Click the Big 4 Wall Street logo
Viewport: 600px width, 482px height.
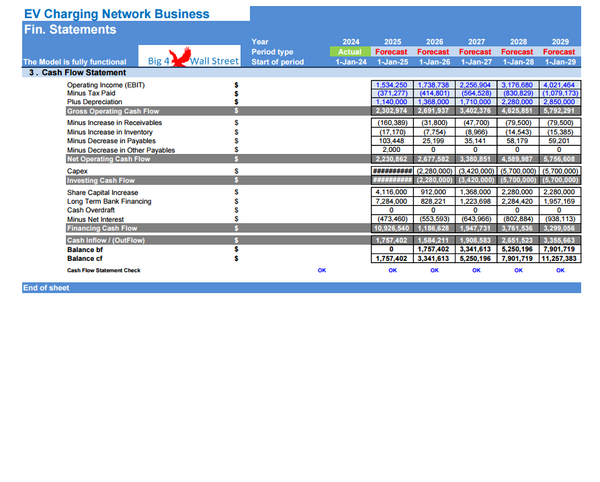(x=192, y=61)
